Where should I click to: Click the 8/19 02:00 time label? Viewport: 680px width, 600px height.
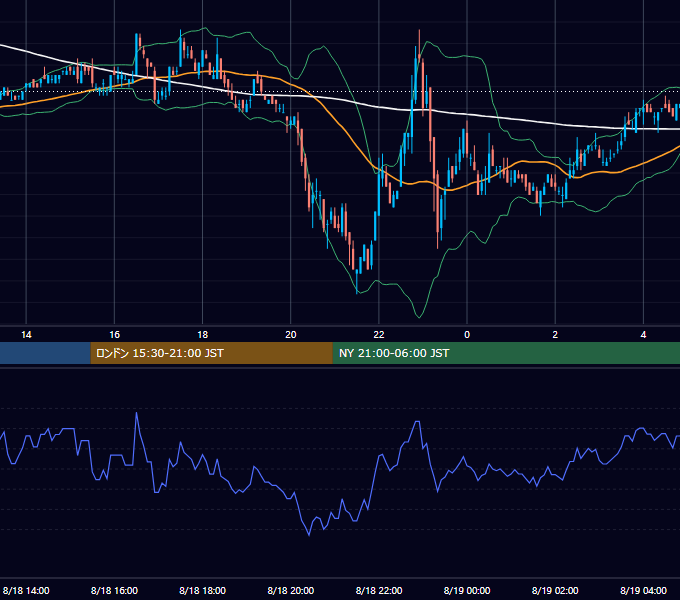[555, 590]
